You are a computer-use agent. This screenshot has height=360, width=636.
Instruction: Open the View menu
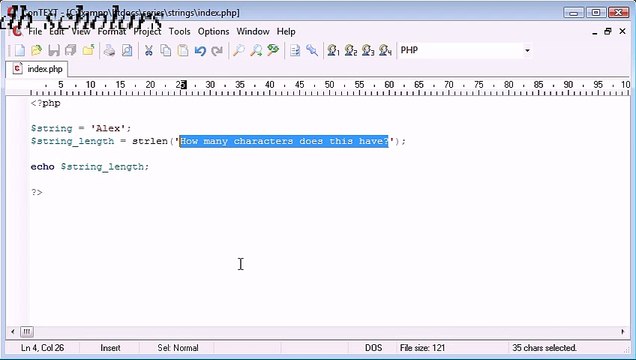point(81,32)
